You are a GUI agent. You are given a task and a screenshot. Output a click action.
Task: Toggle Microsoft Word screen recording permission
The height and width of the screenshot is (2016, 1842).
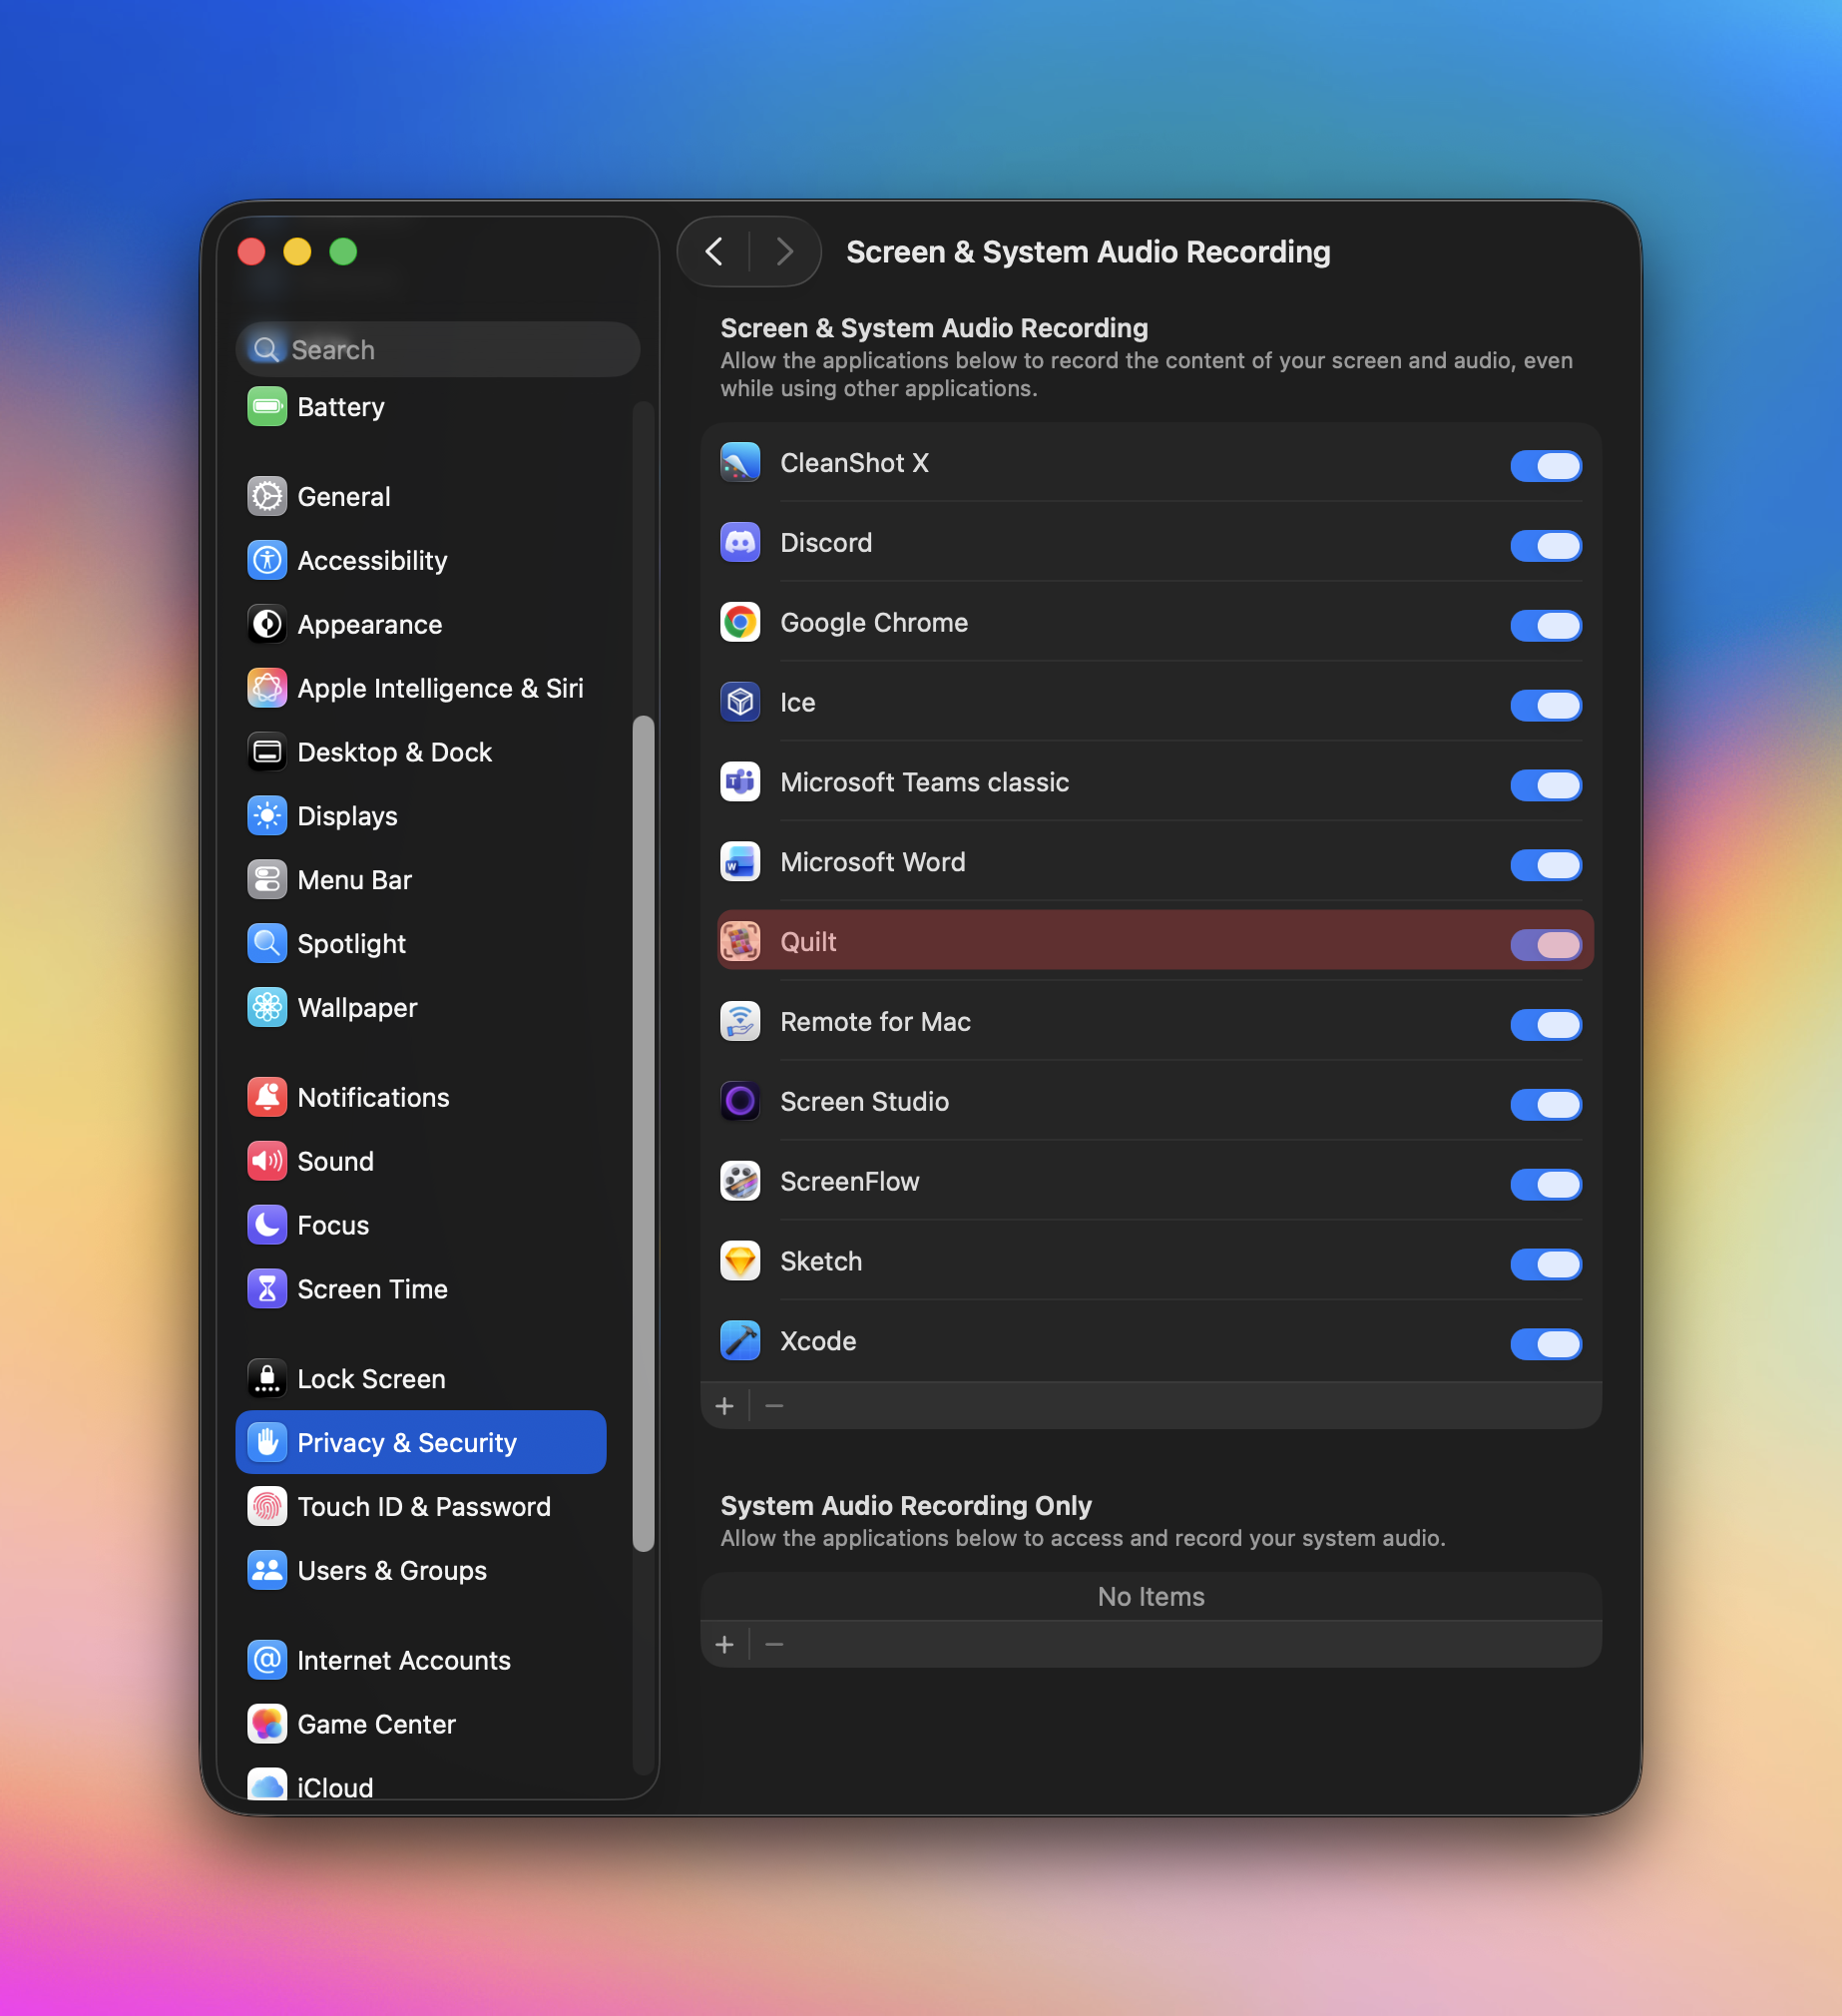[x=1545, y=865]
